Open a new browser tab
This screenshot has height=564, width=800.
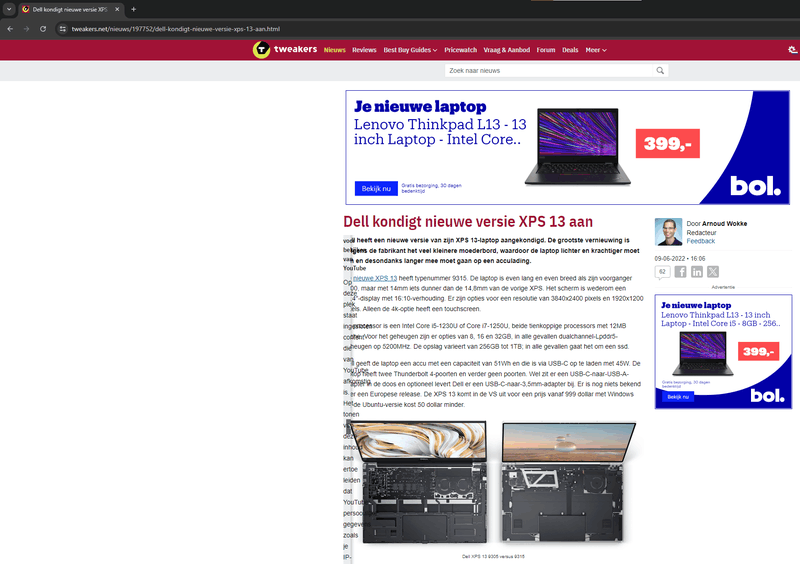tap(134, 9)
